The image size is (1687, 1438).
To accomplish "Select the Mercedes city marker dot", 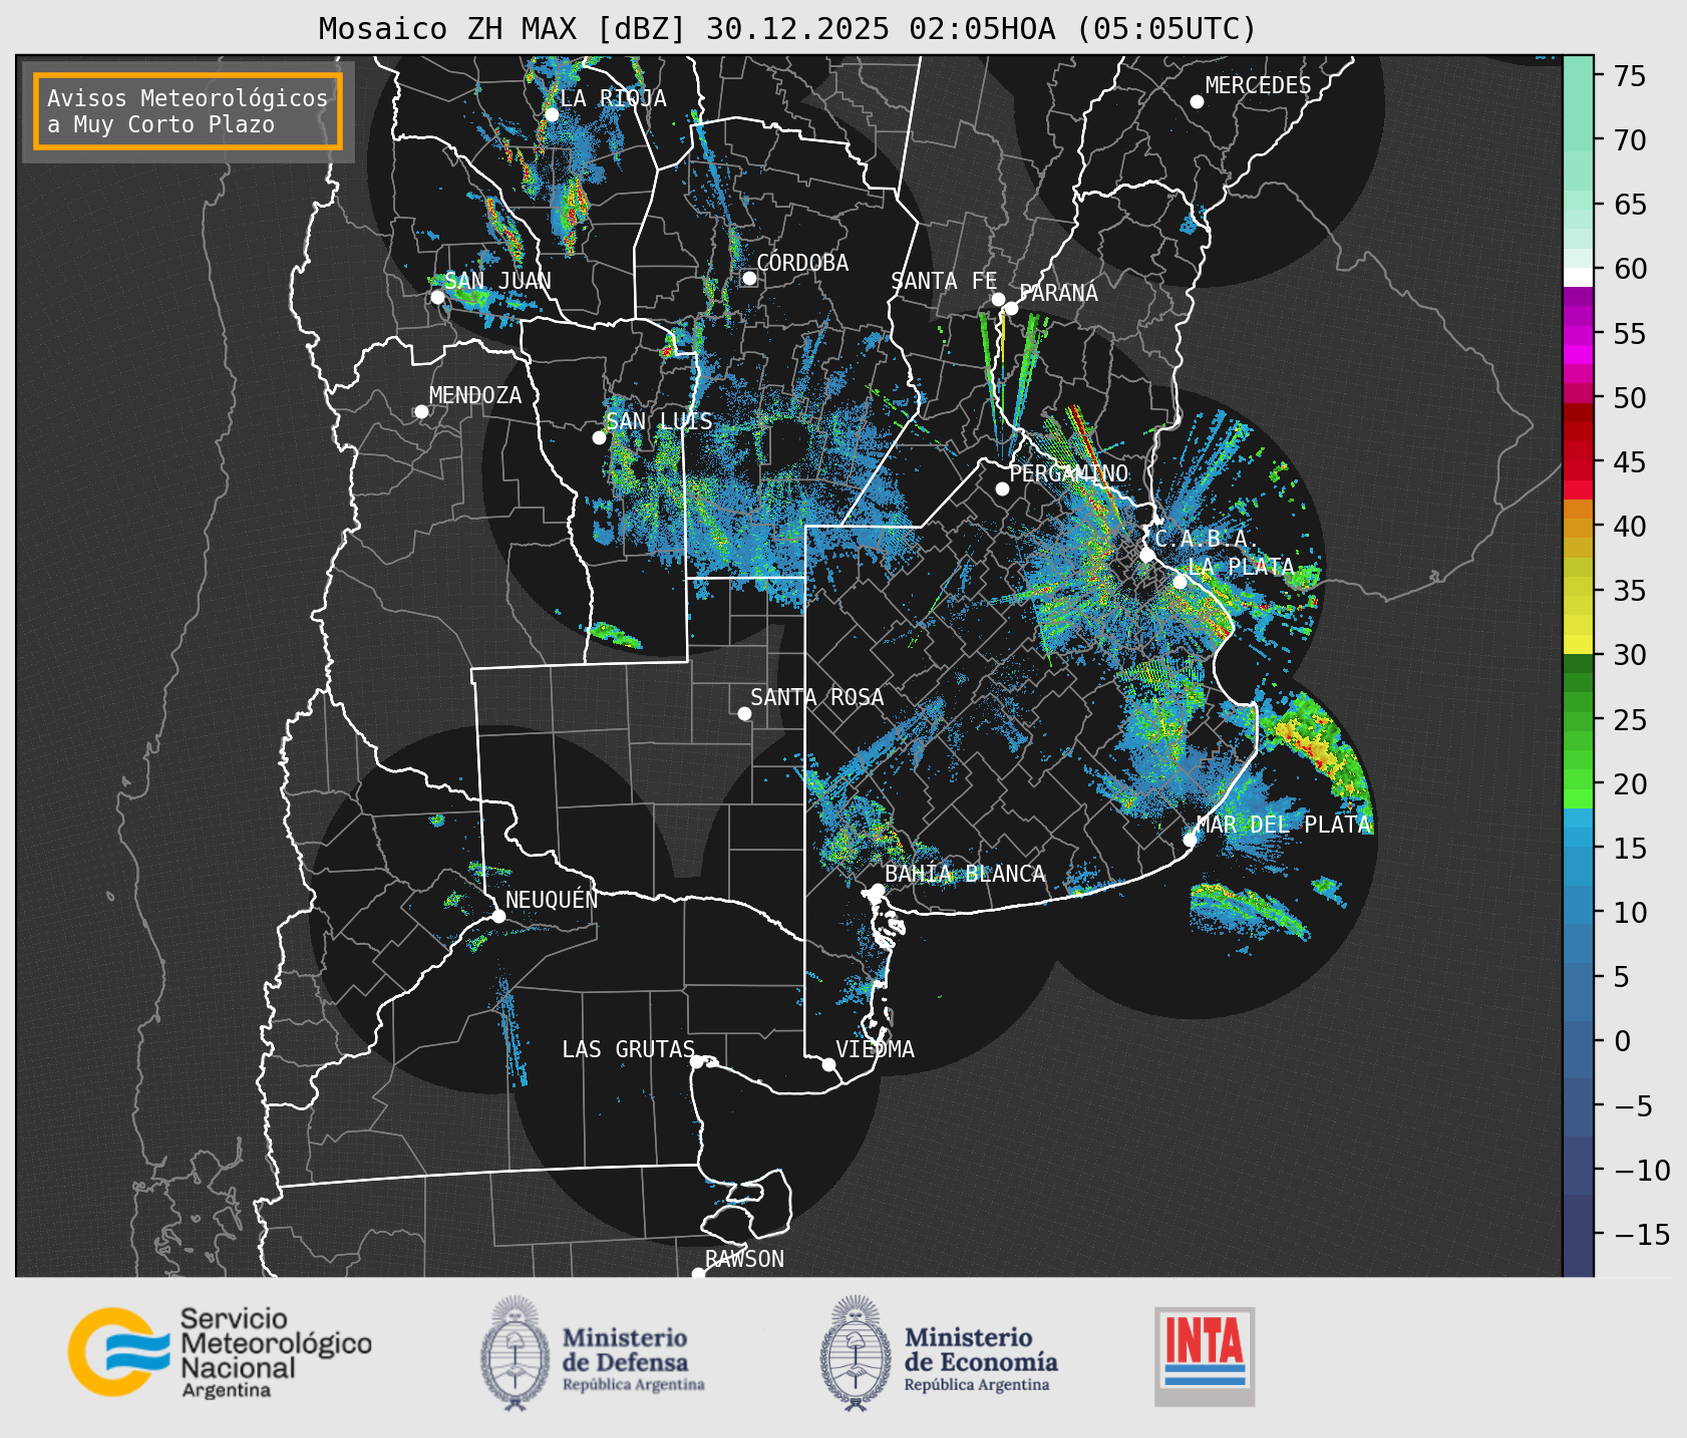I will [1197, 102].
